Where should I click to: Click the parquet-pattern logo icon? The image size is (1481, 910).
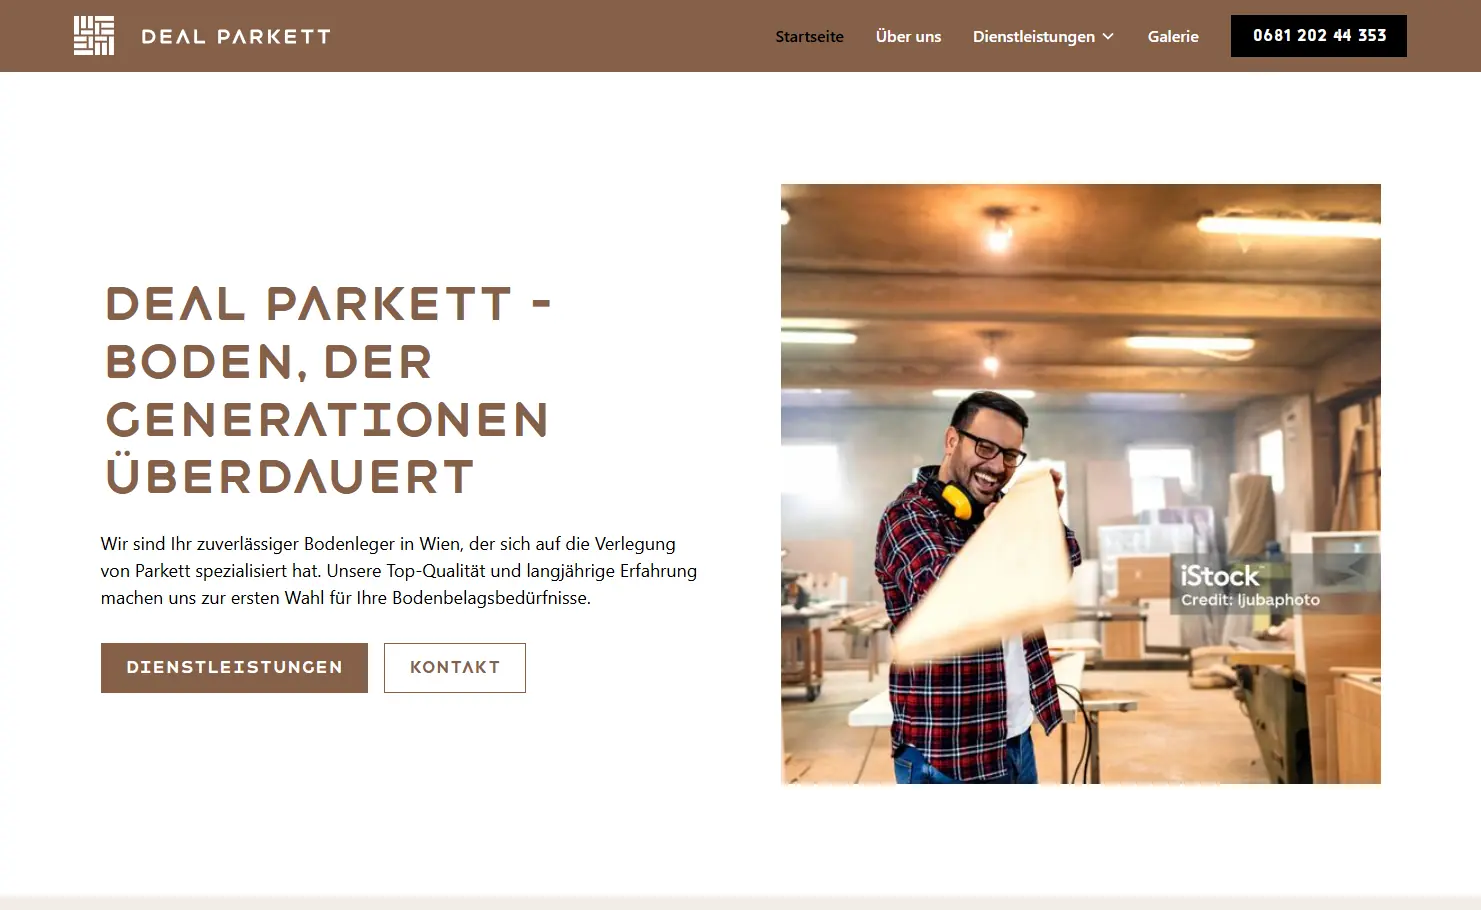tap(94, 36)
